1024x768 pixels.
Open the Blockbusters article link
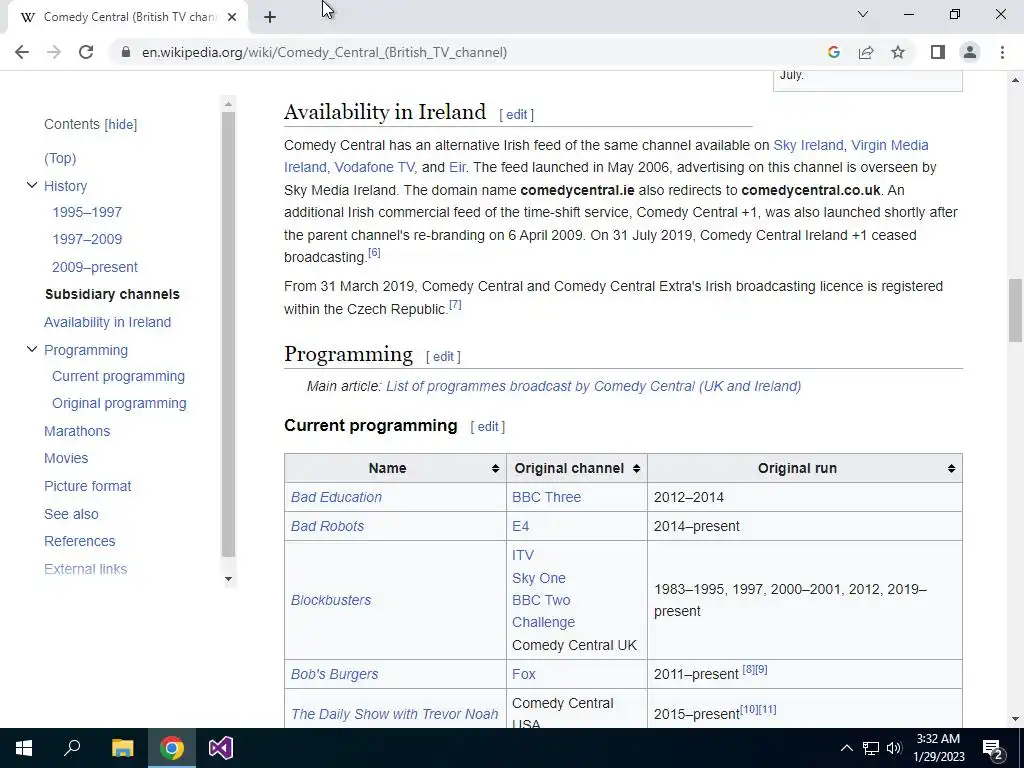click(330, 600)
